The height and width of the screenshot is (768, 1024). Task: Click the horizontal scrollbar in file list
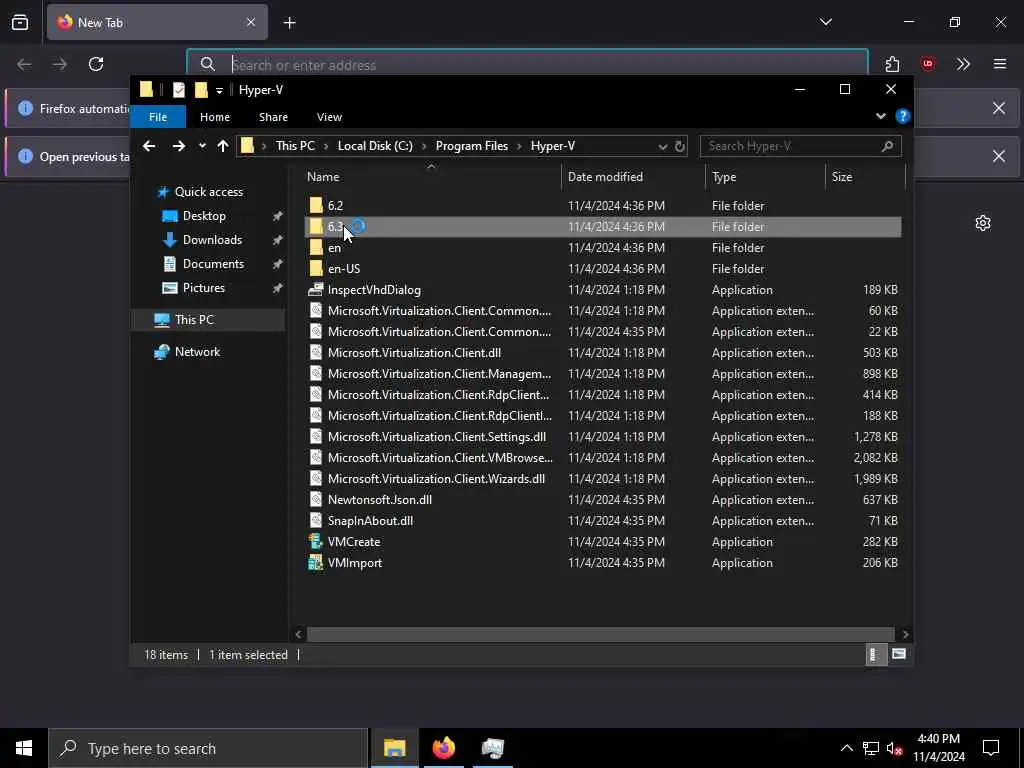pos(600,634)
